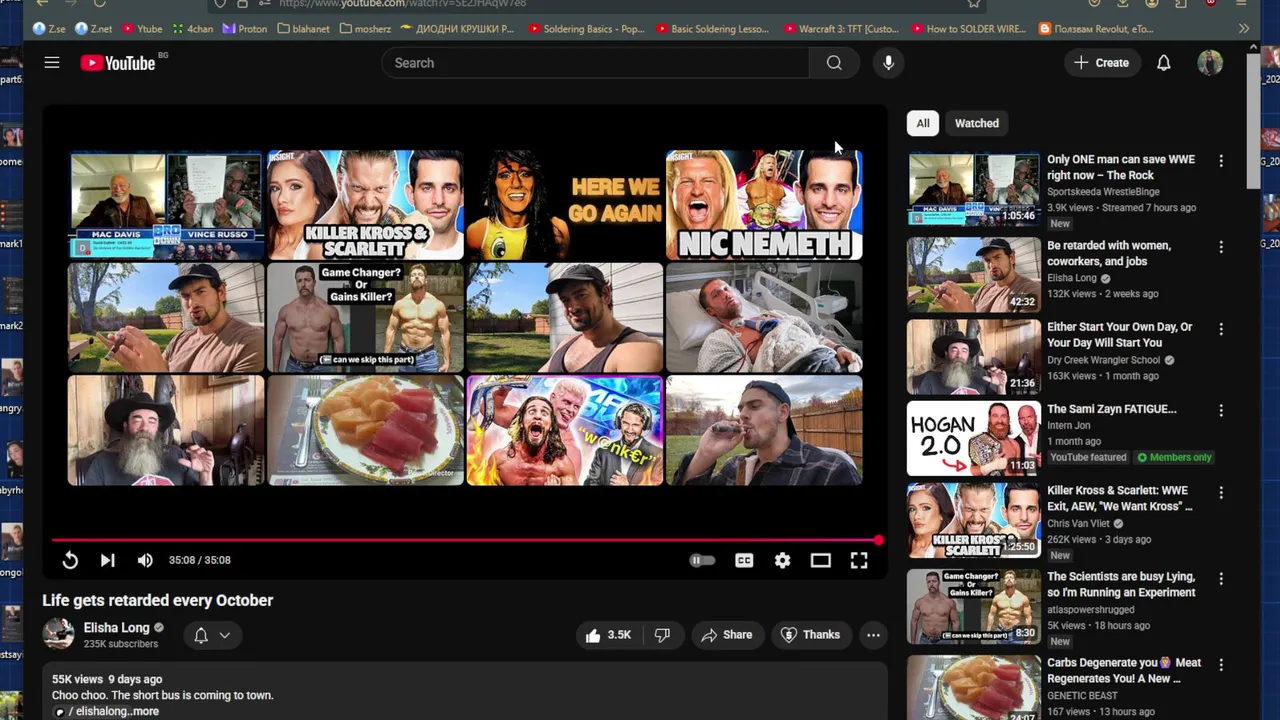
Task: Open options for Either Start Your Own Day
Action: 1220,329
